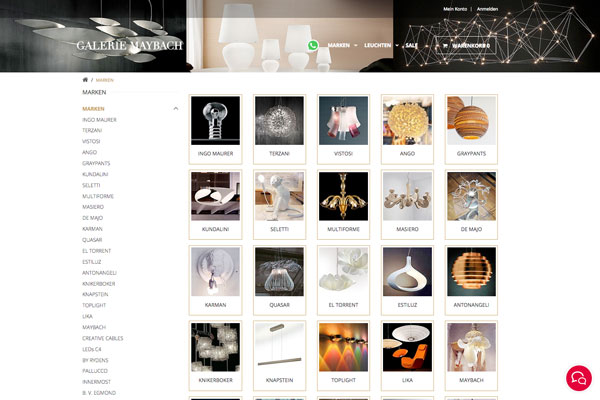Viewport: 600px width, 400px height.
Task: Click the Anmelden login link
Action: click(487, 9)
